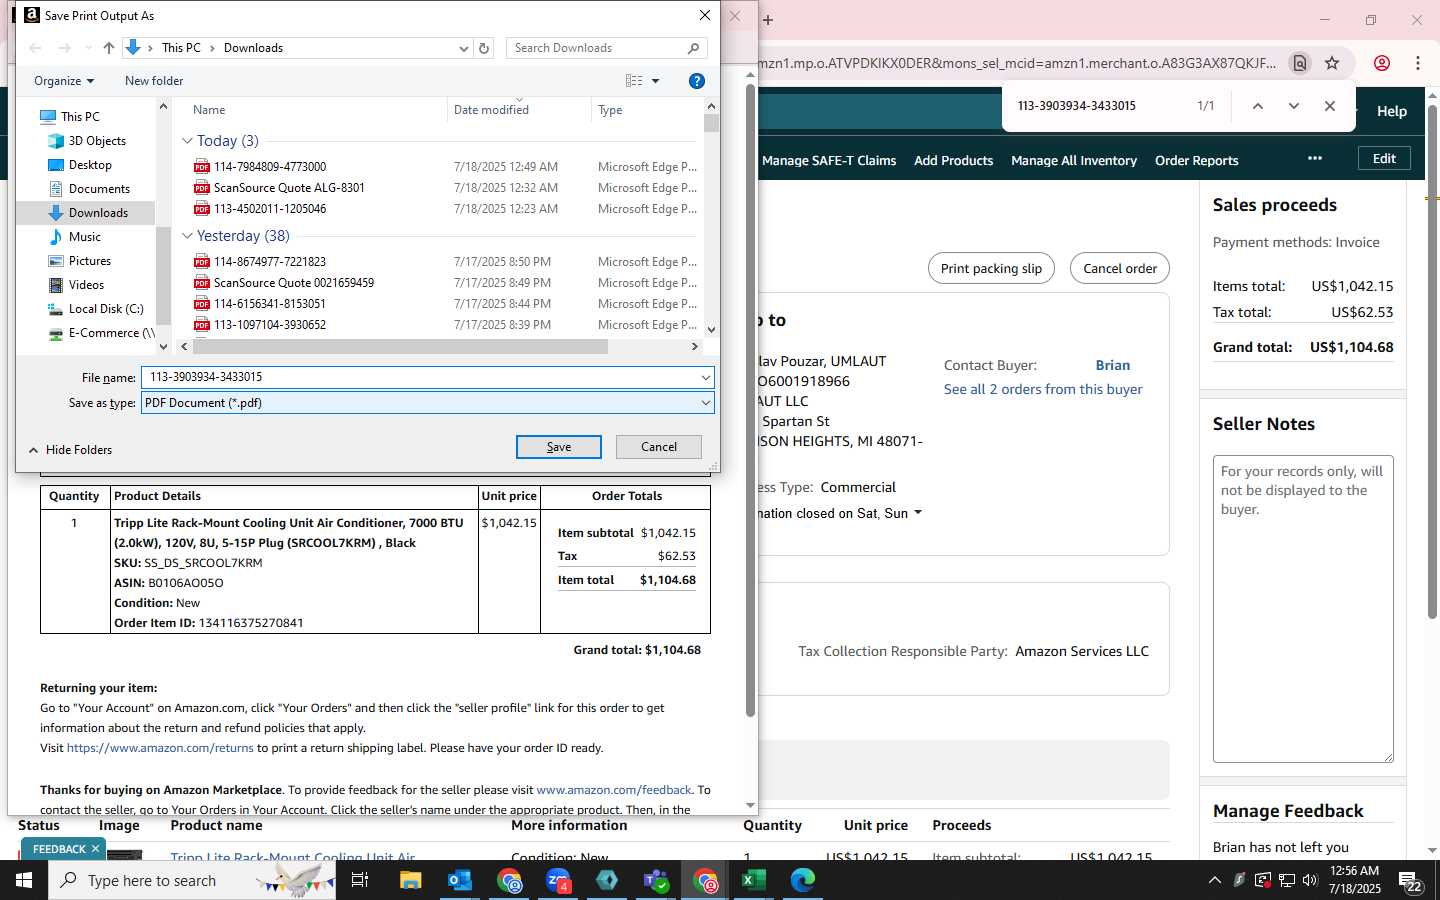Collapse the Today (3) group
1440x900 pixels.
(187, 141)
